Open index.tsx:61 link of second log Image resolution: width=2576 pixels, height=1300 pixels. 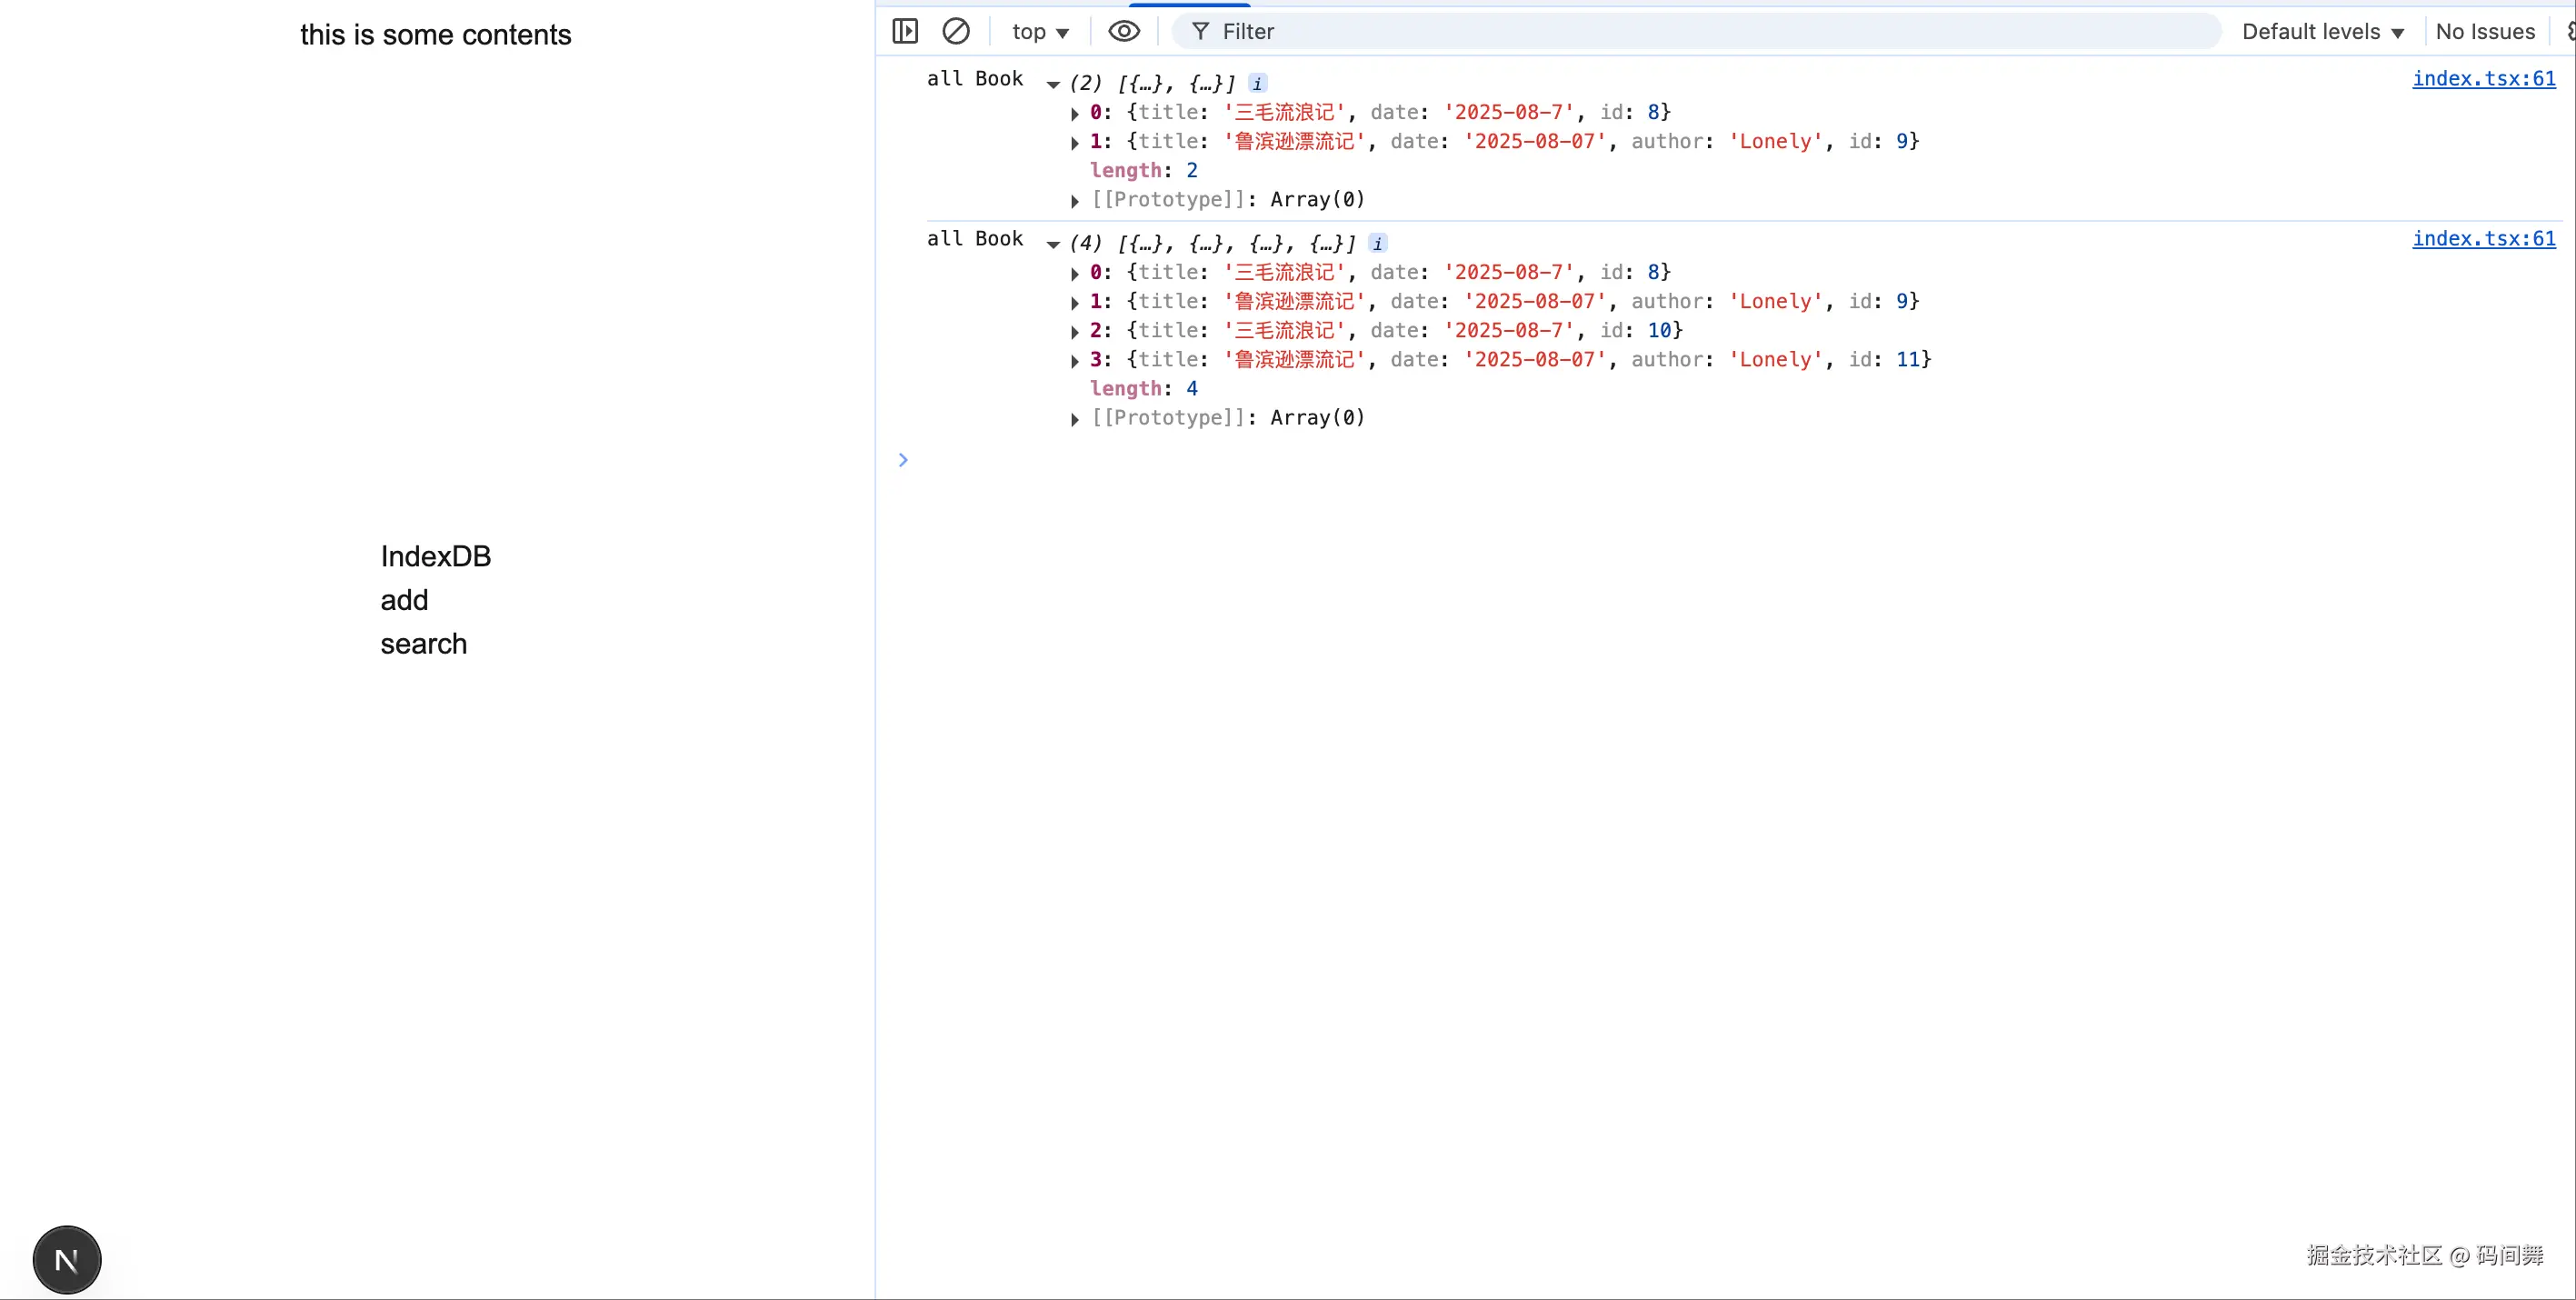pos(2484,239)
